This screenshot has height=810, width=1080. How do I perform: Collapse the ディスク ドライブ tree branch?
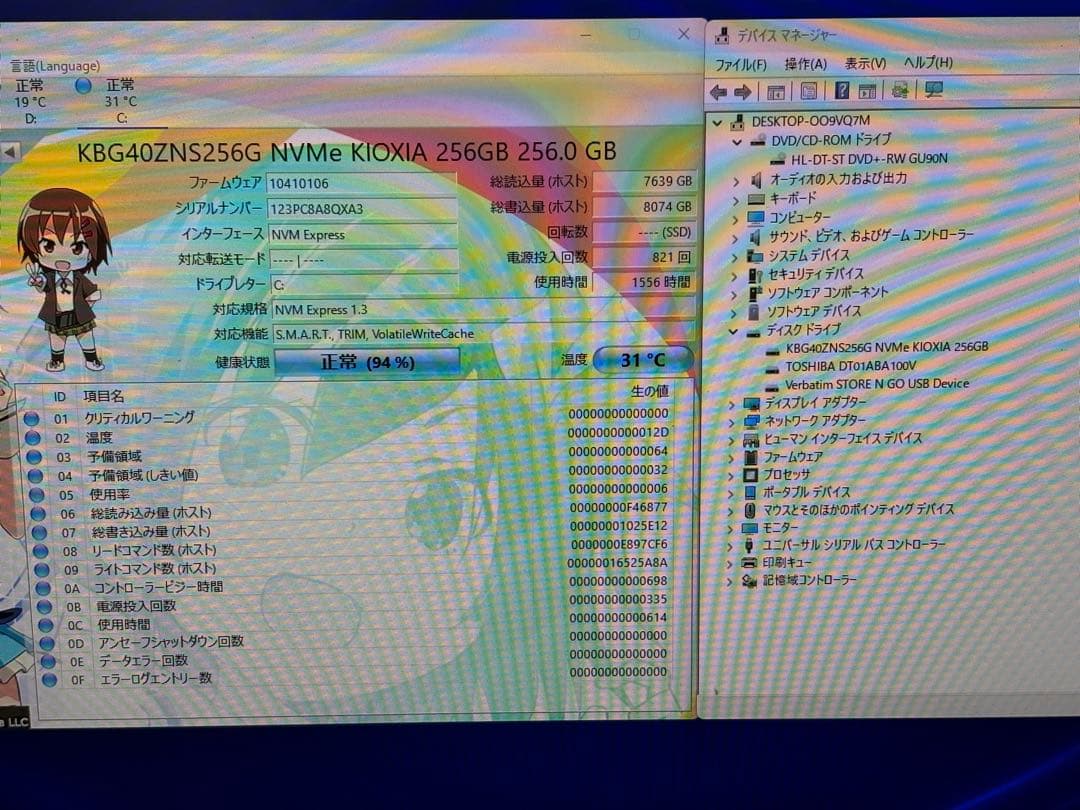tap(733, 329)
